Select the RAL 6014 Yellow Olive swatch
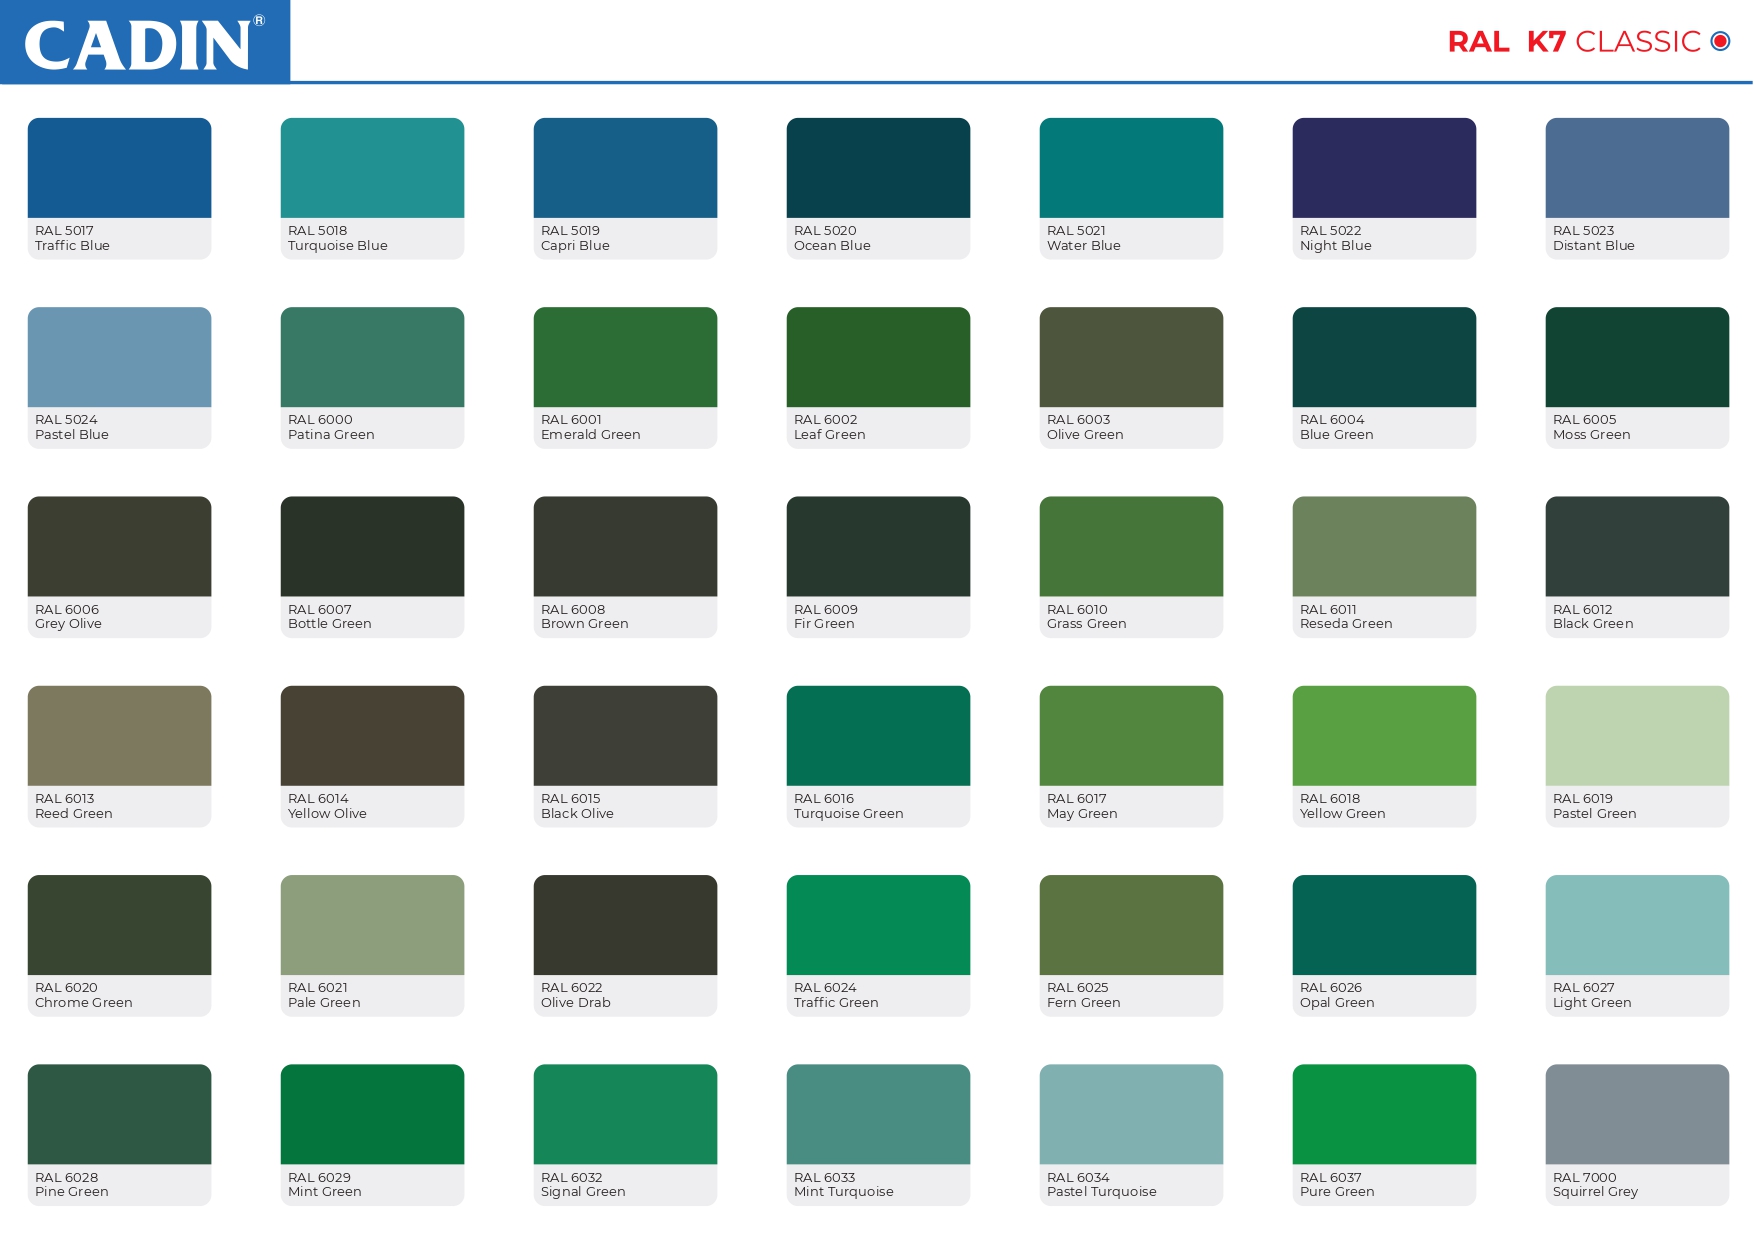The image size is (1754, 1241). 372,736
